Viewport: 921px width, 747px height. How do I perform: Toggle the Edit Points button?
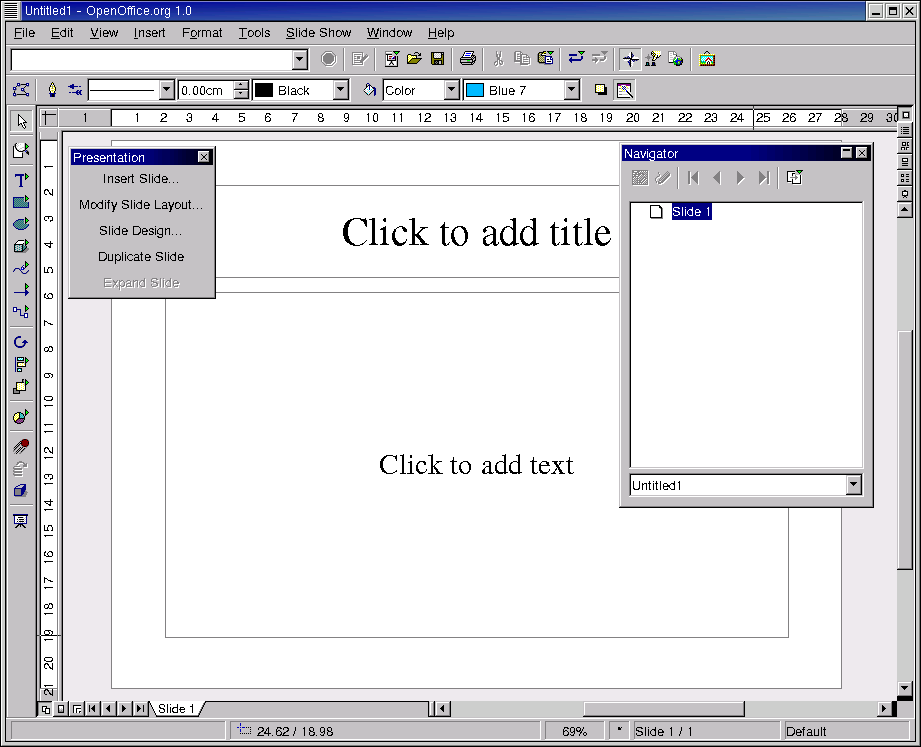click(20, 90)
